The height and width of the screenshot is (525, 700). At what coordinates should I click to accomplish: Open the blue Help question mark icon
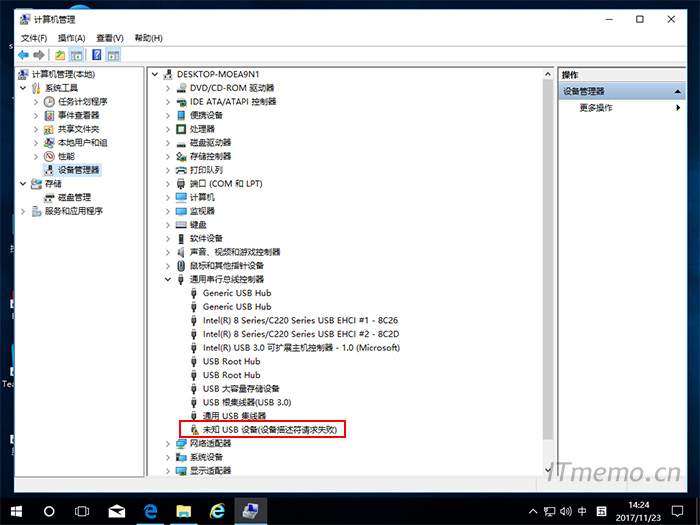[96, 55]
